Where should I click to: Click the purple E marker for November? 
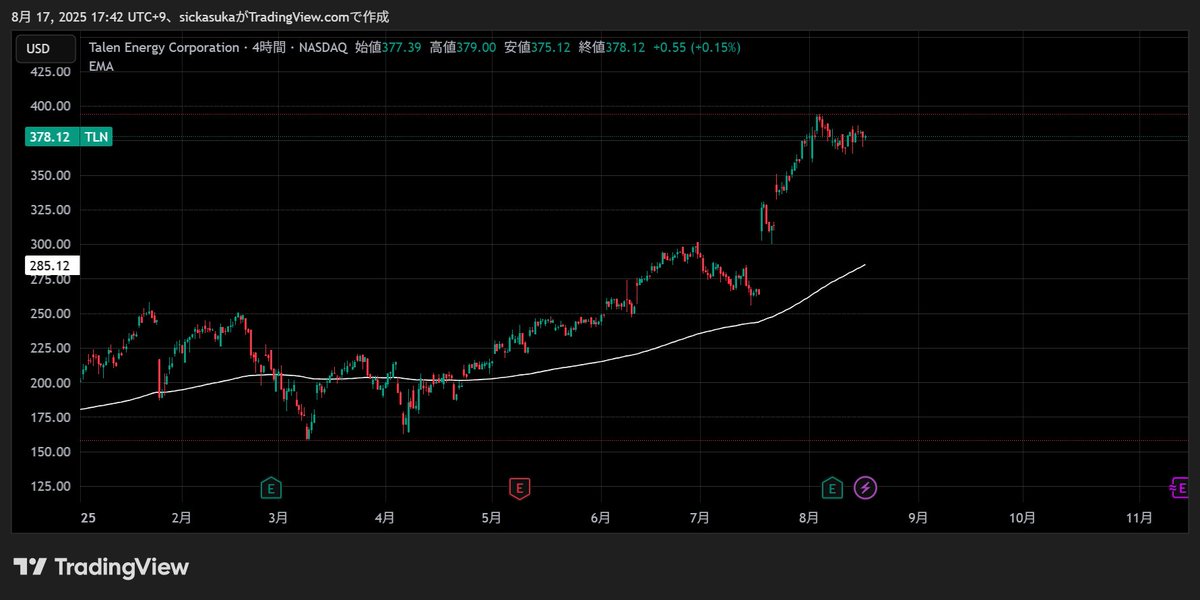pyautogui.click(x=1179, y=488)
